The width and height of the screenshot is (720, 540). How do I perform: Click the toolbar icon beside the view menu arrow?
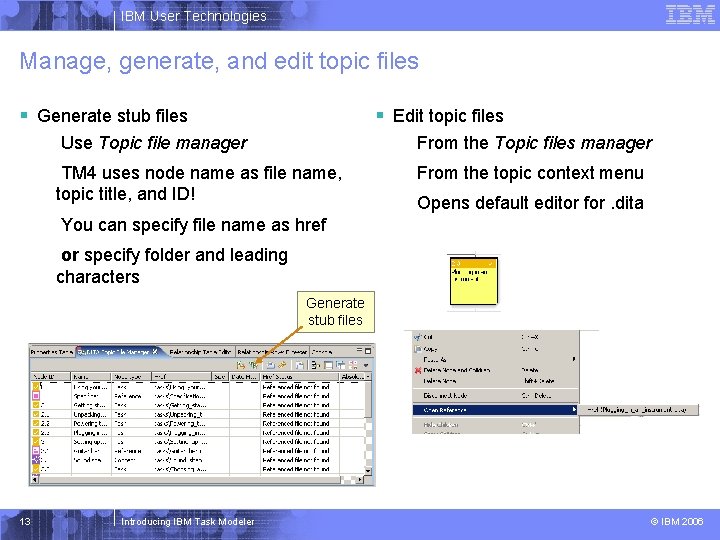tap(353, 365)
